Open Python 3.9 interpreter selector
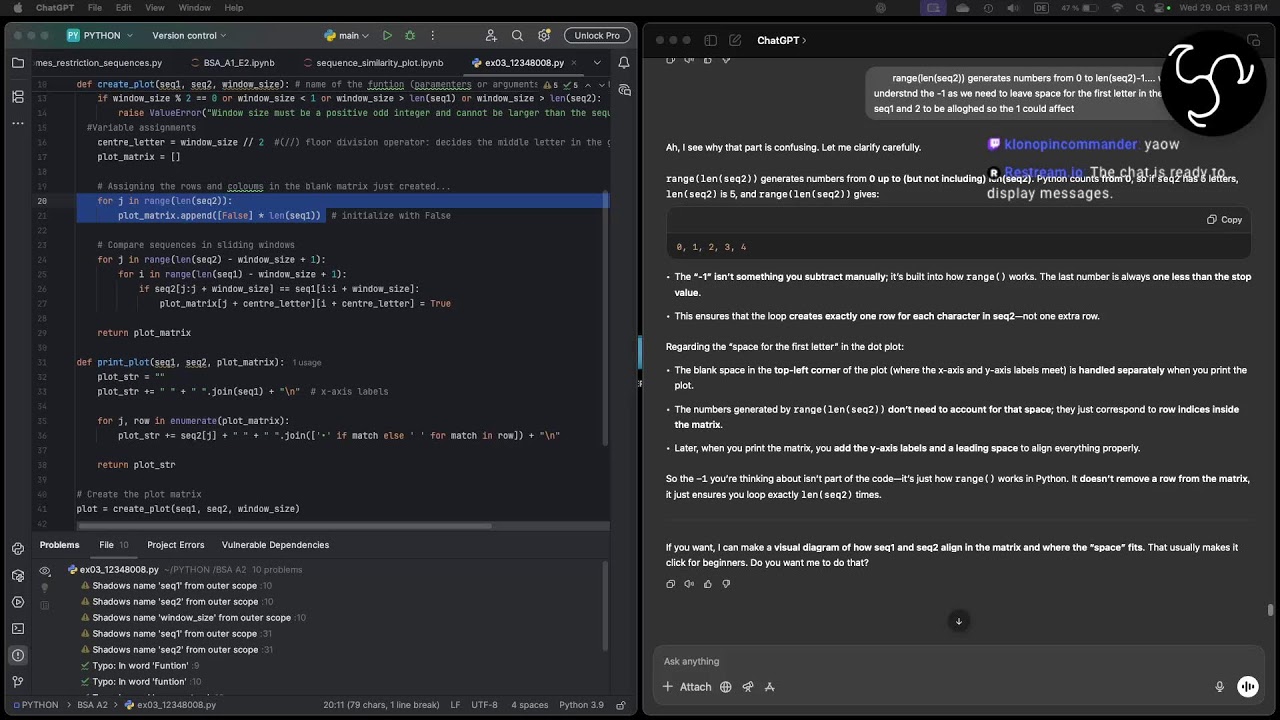Screen dimensions: 1280x720 [x=581, y=705]
